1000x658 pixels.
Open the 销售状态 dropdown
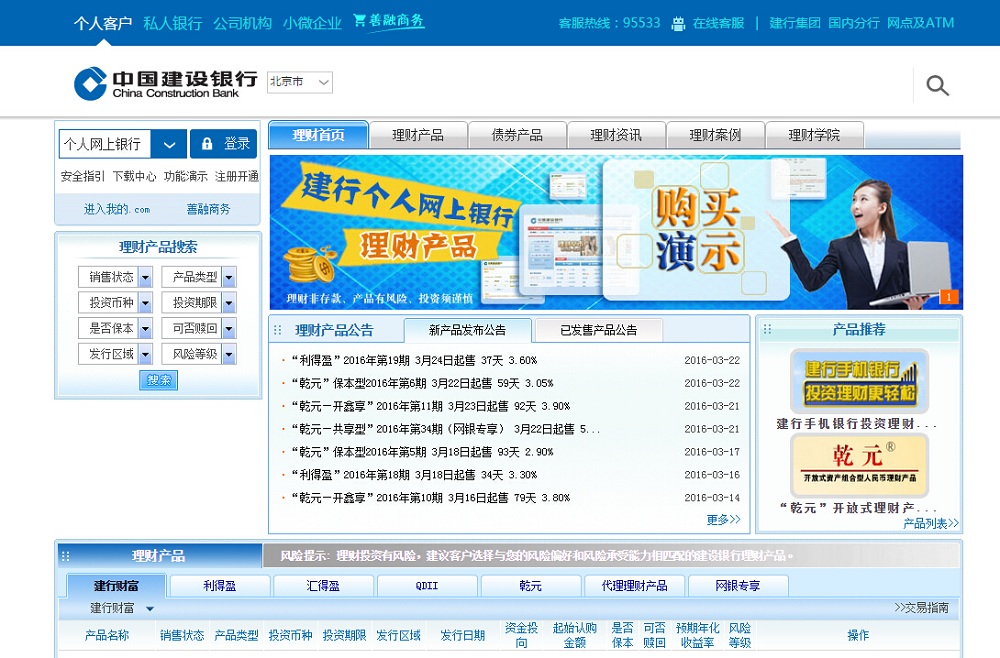click(x=115, y=277)
